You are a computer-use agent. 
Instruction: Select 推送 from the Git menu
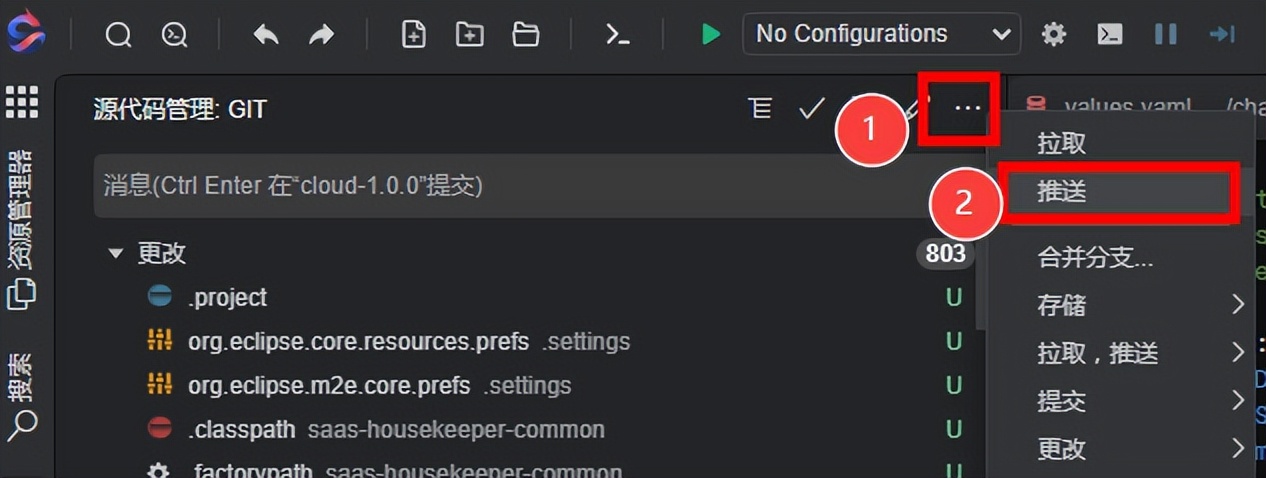click(x=1062, y=192)
